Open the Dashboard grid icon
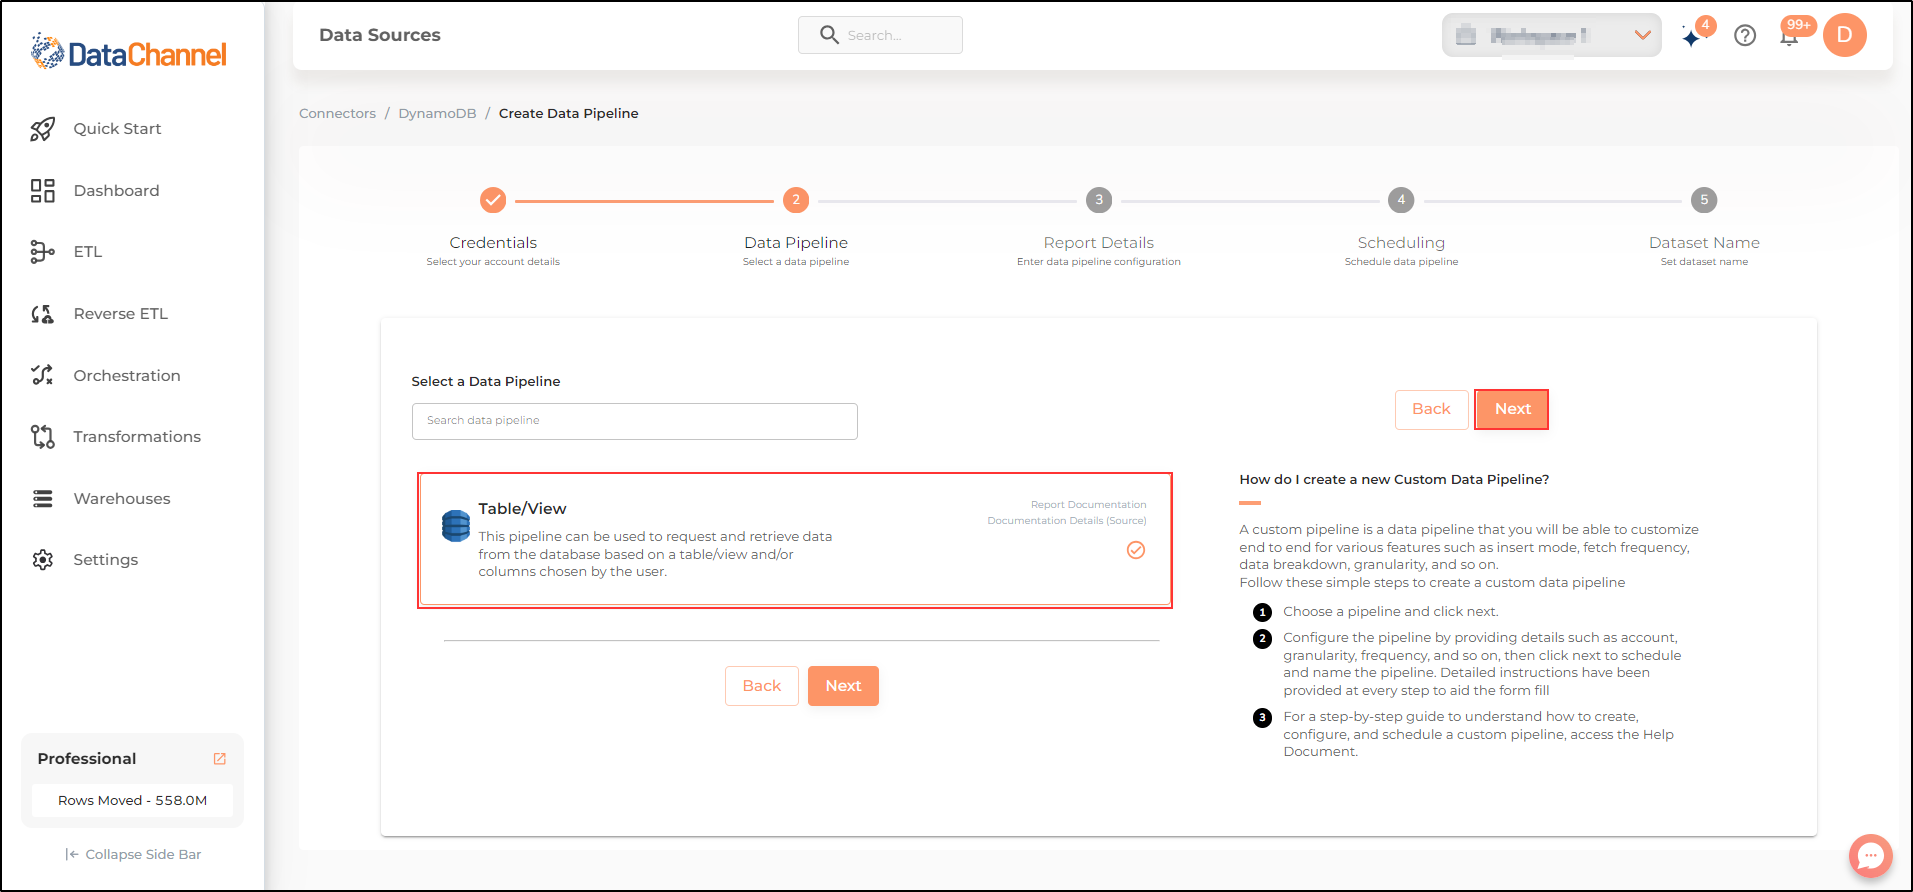 [42, 191]
